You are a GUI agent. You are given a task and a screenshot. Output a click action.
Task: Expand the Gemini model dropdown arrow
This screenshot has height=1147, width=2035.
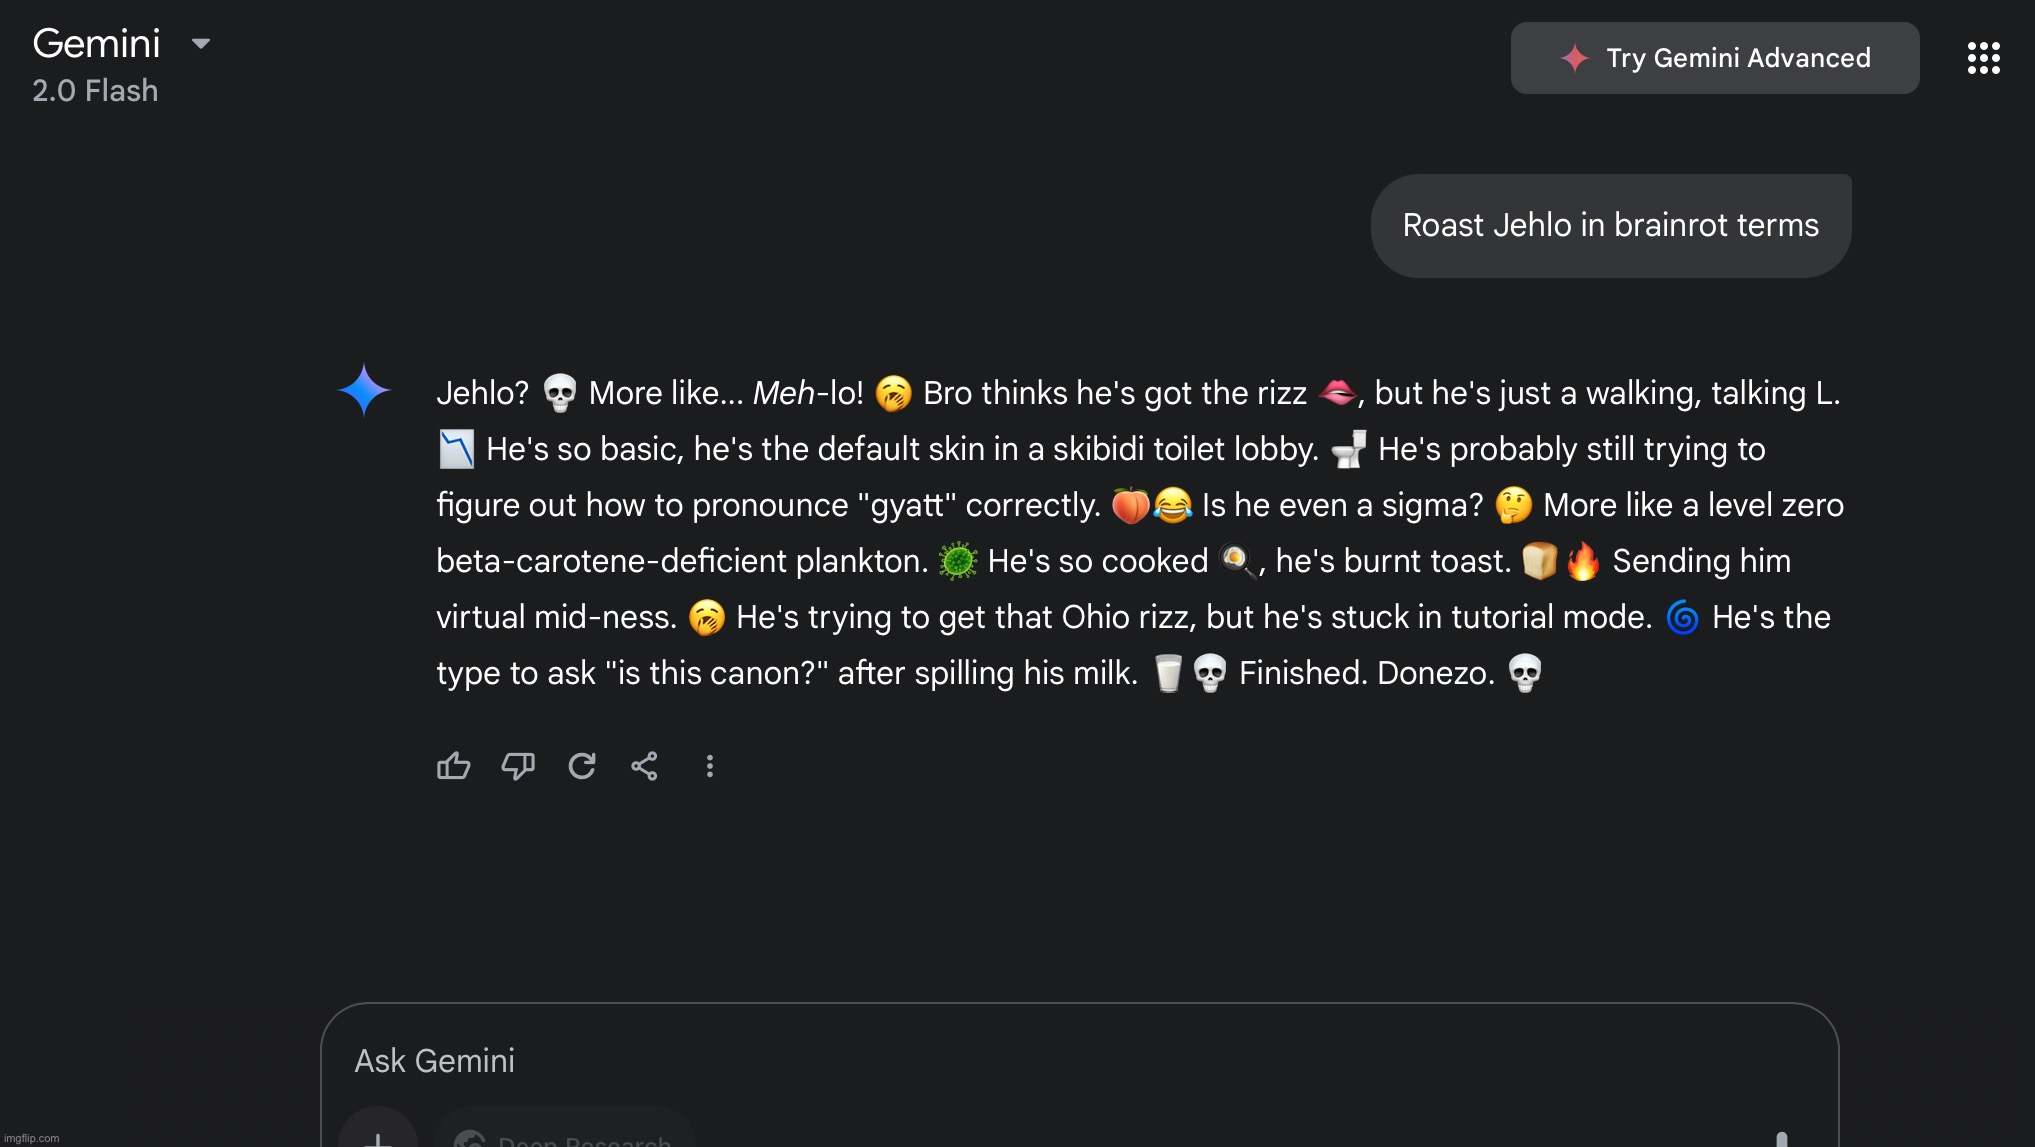(201, 43)
